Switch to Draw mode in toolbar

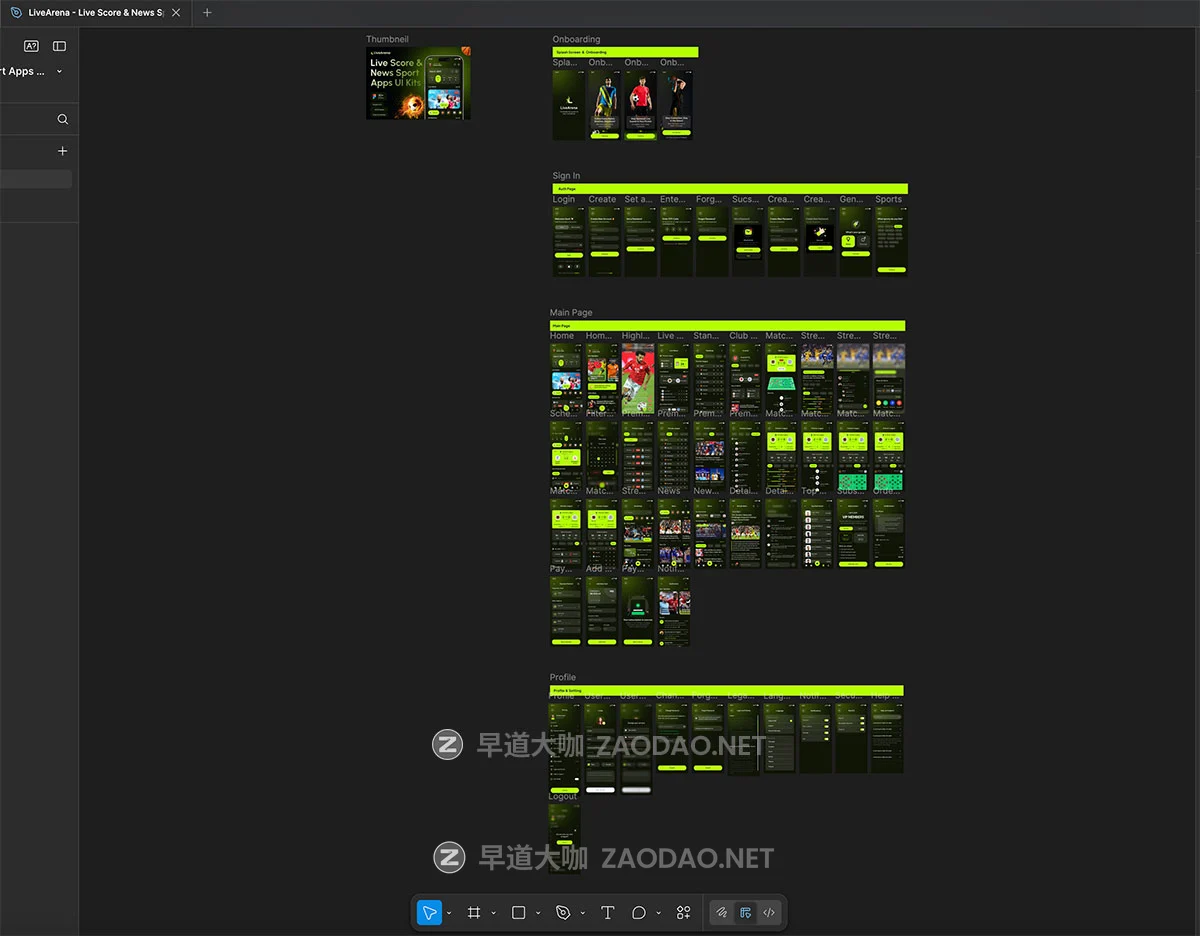pos(721,912)
